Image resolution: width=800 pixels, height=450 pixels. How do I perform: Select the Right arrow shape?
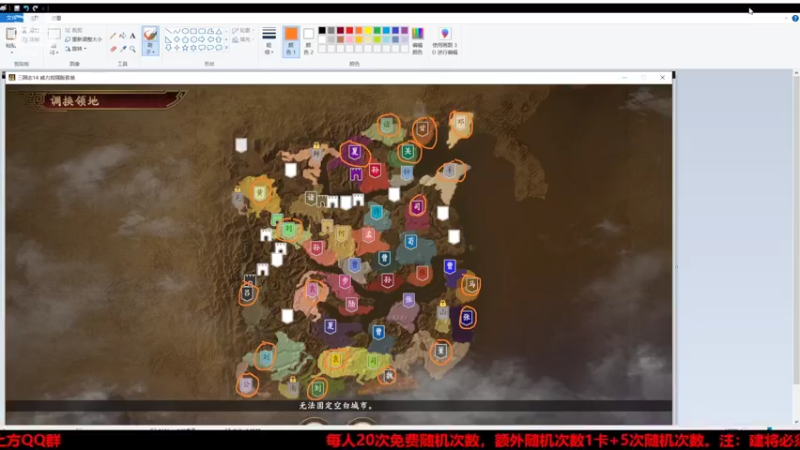pos(202,39)
